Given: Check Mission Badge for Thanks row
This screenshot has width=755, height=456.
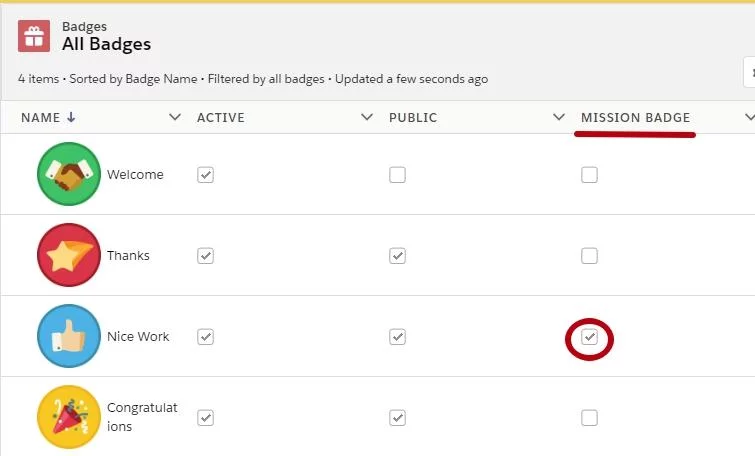Looking at the screenshot, I should pos(589,256).
